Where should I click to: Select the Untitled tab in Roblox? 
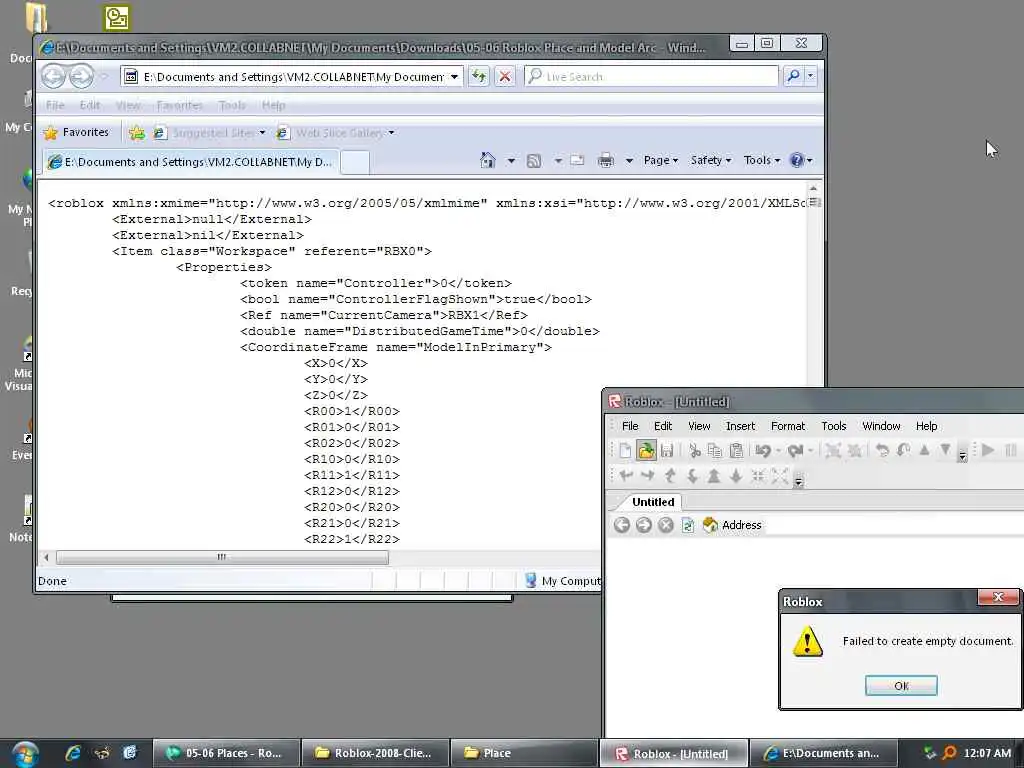652,502
